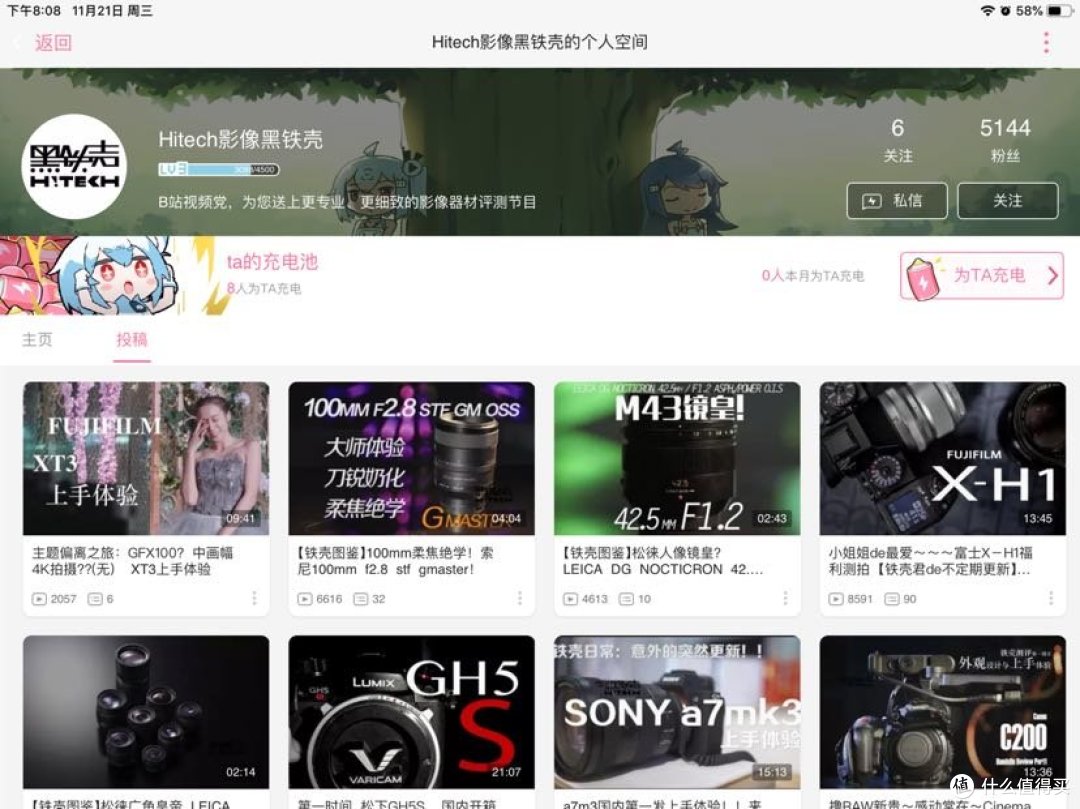Tap the danmaku comment icon beside 6
The height and width of the screenshot is (809, 1080).
point(94,599)
